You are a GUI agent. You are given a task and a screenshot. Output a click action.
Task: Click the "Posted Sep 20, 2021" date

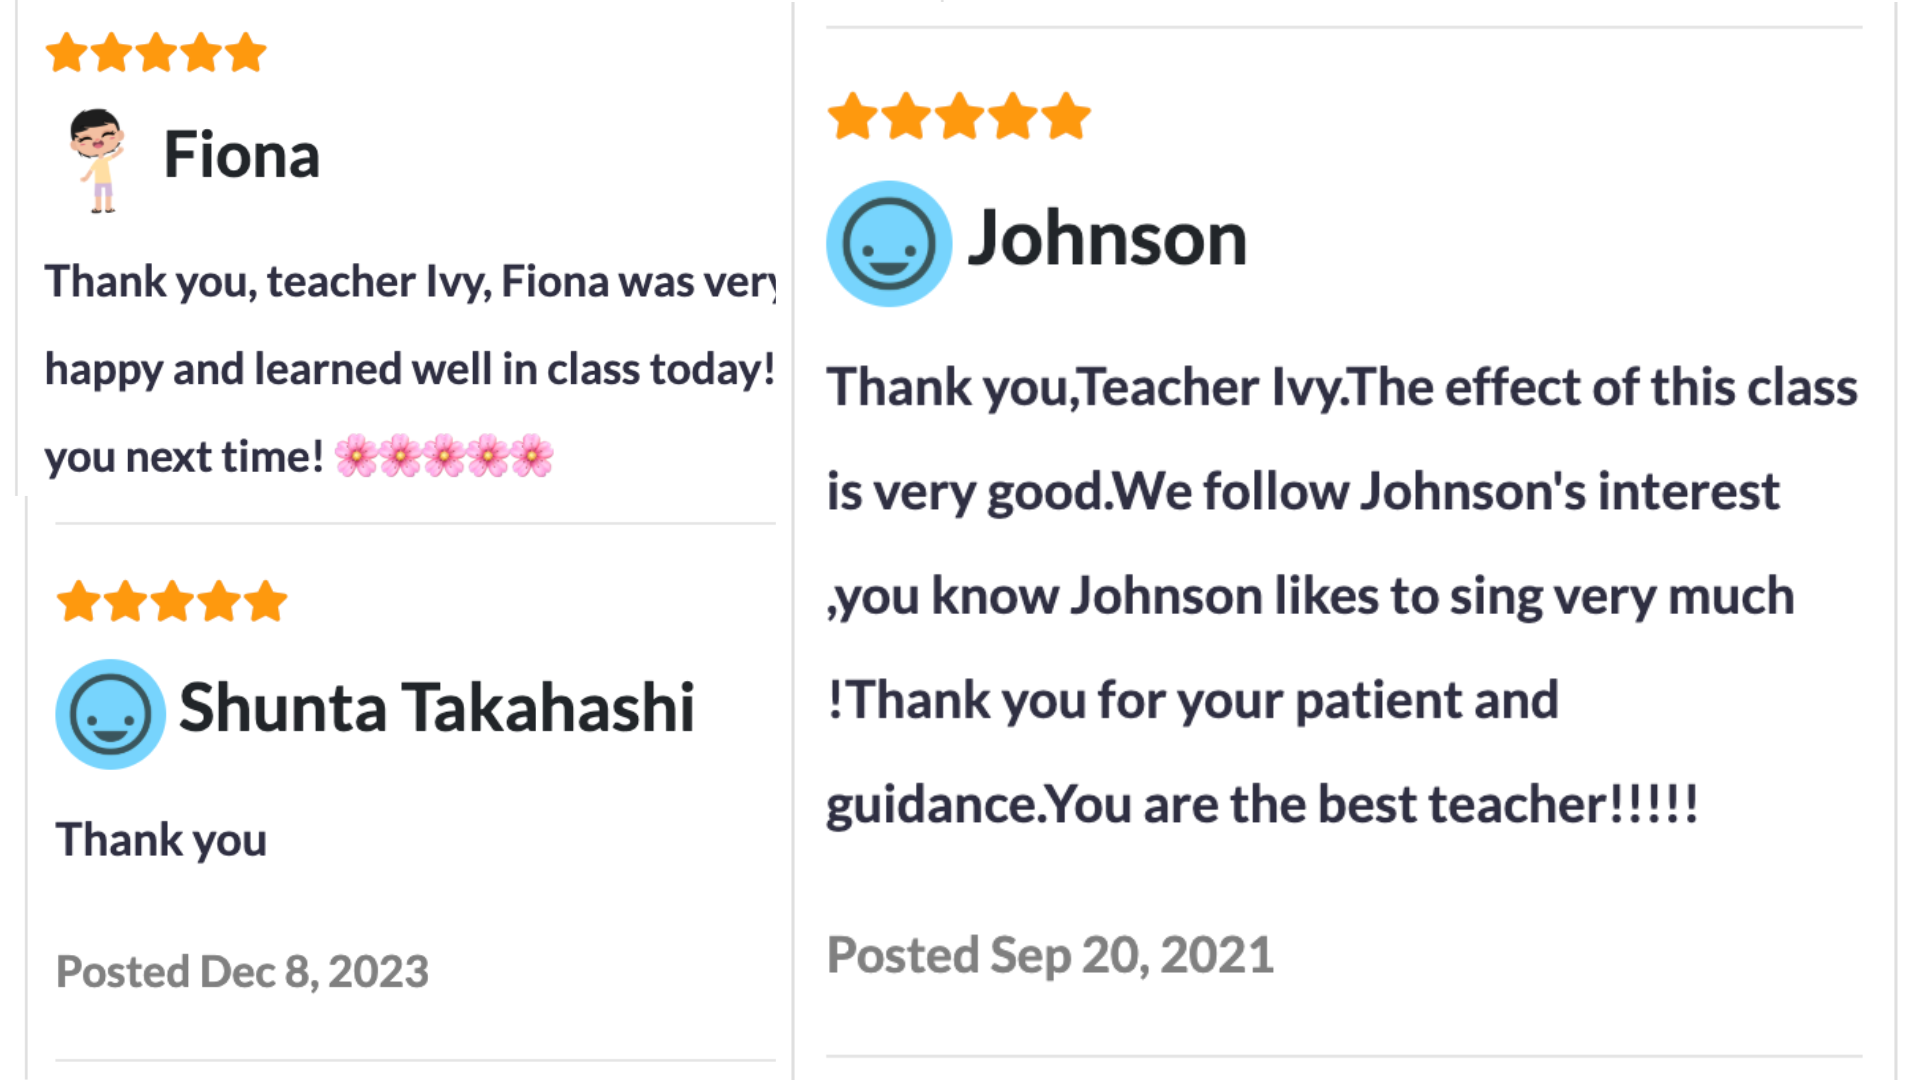pyautogui.click(x=1050, y=954)
